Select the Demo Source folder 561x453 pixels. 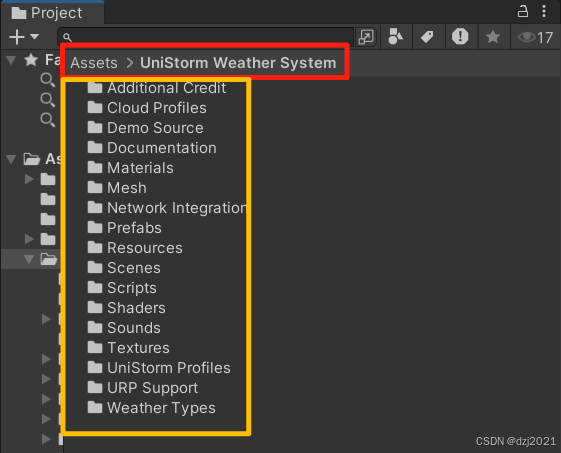point(145,128)
